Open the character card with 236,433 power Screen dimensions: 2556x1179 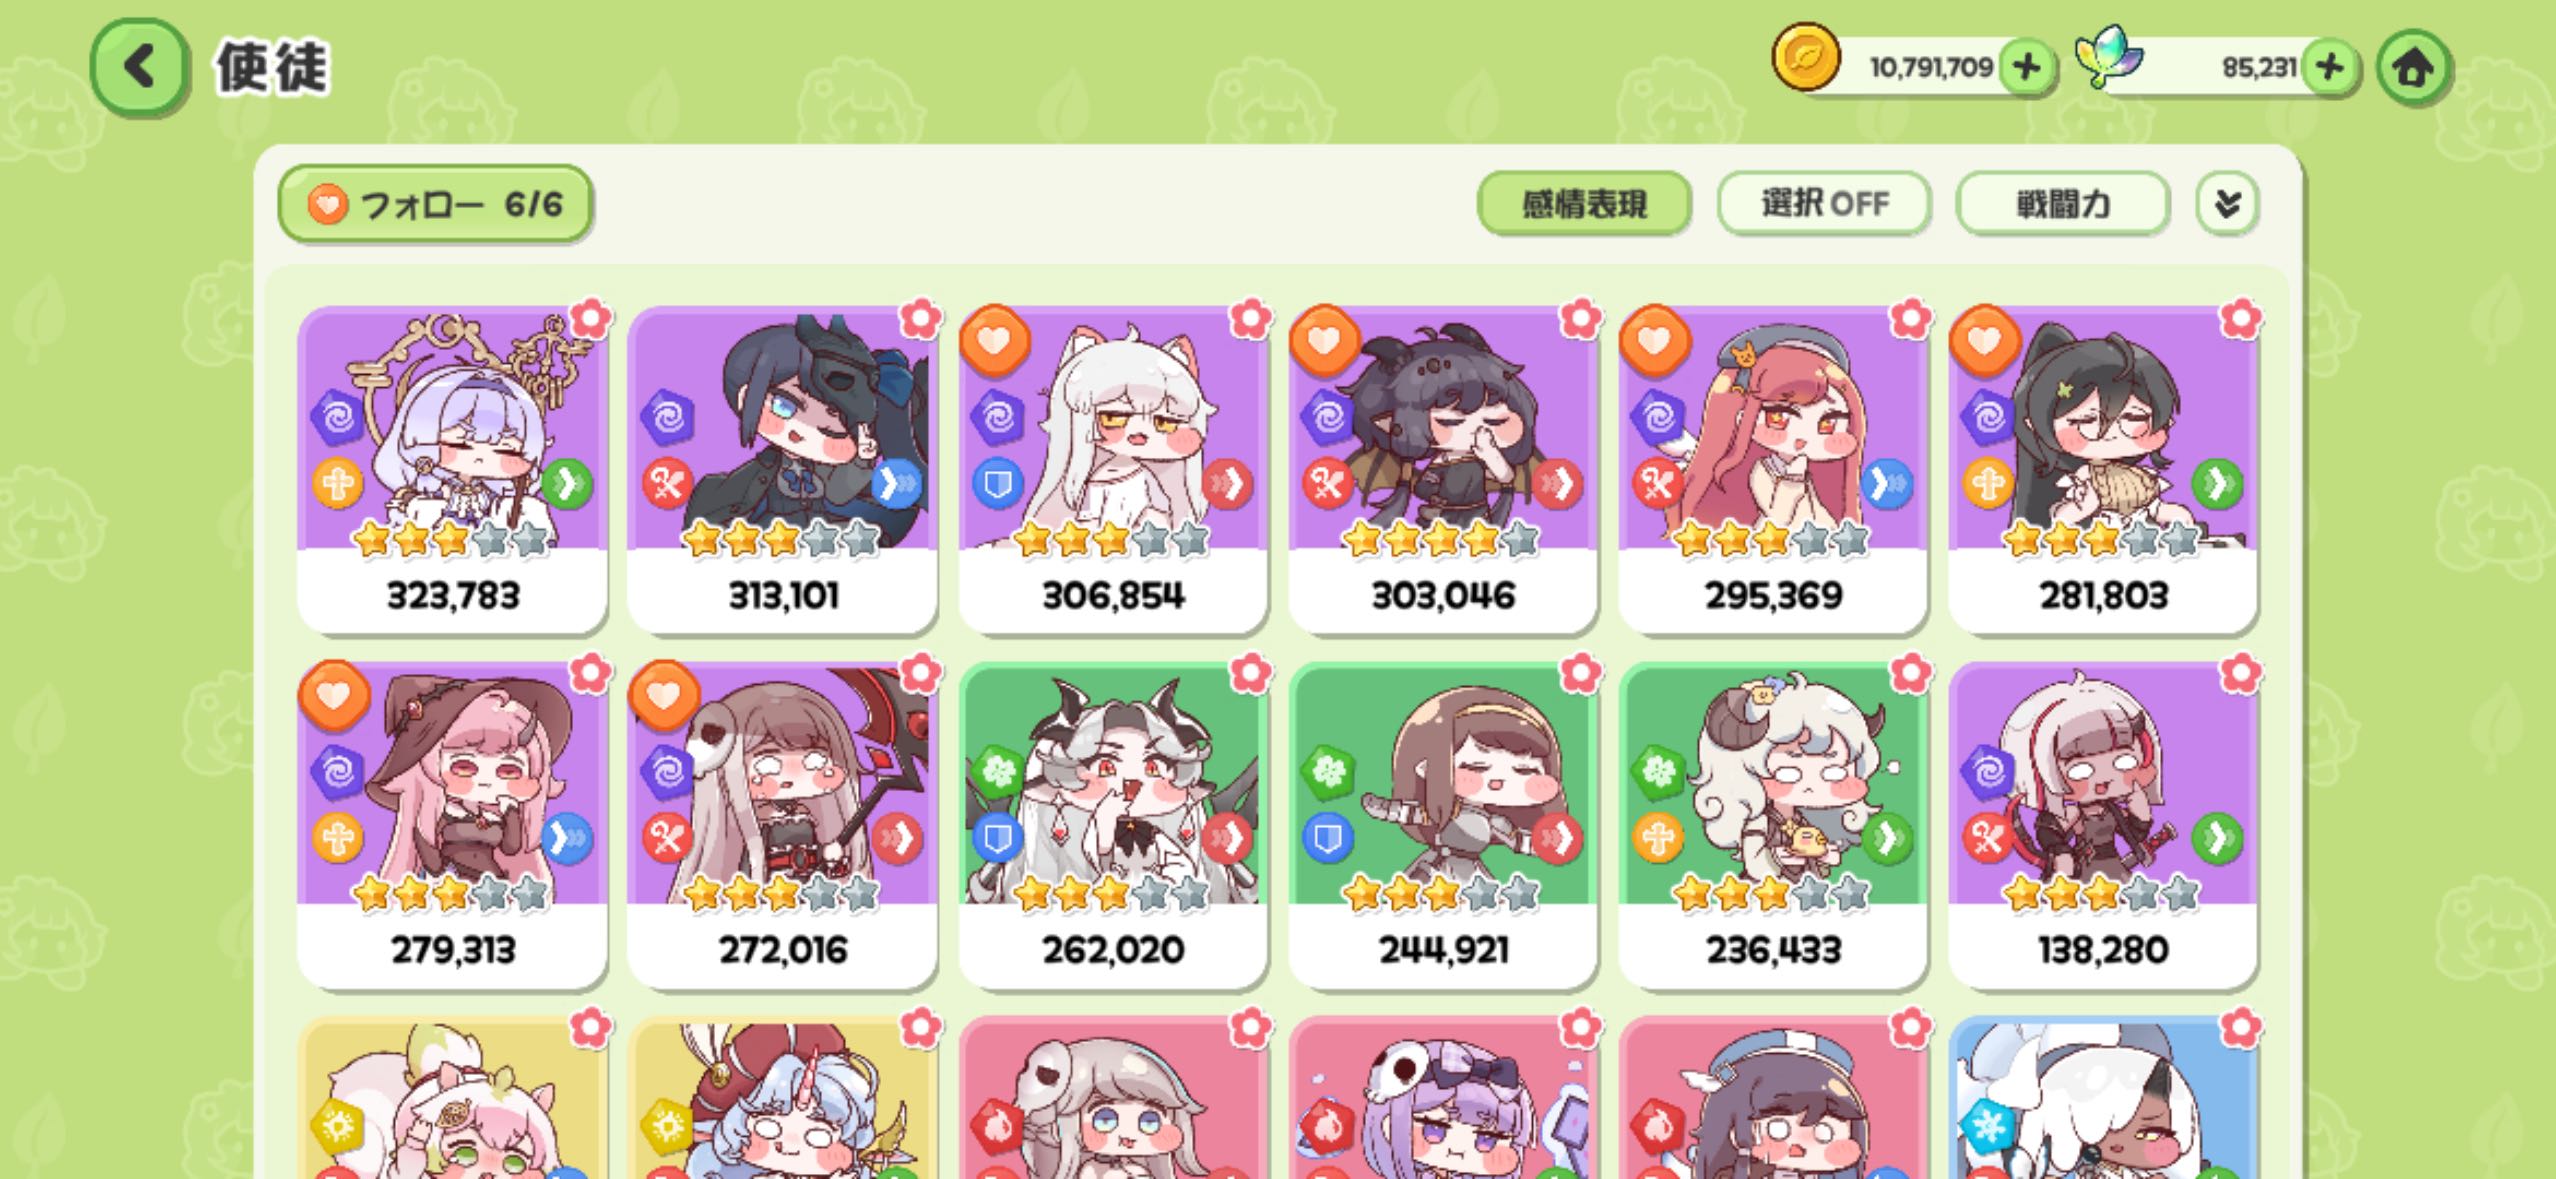click(x=1772, y=825)
